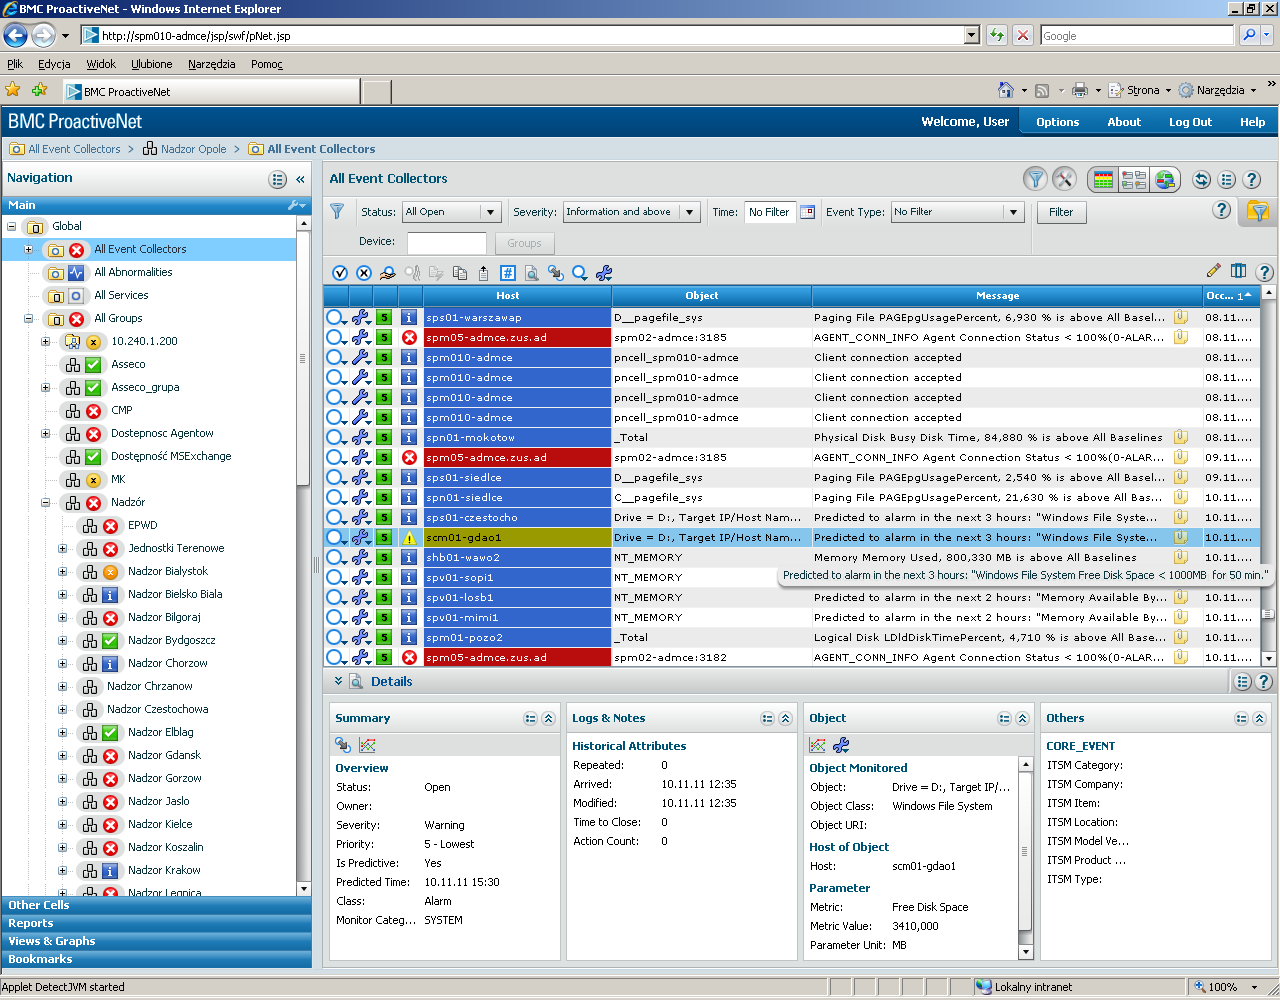
Task: Open the column chooser icon above the table
Action: click(x=1239, y=270)
